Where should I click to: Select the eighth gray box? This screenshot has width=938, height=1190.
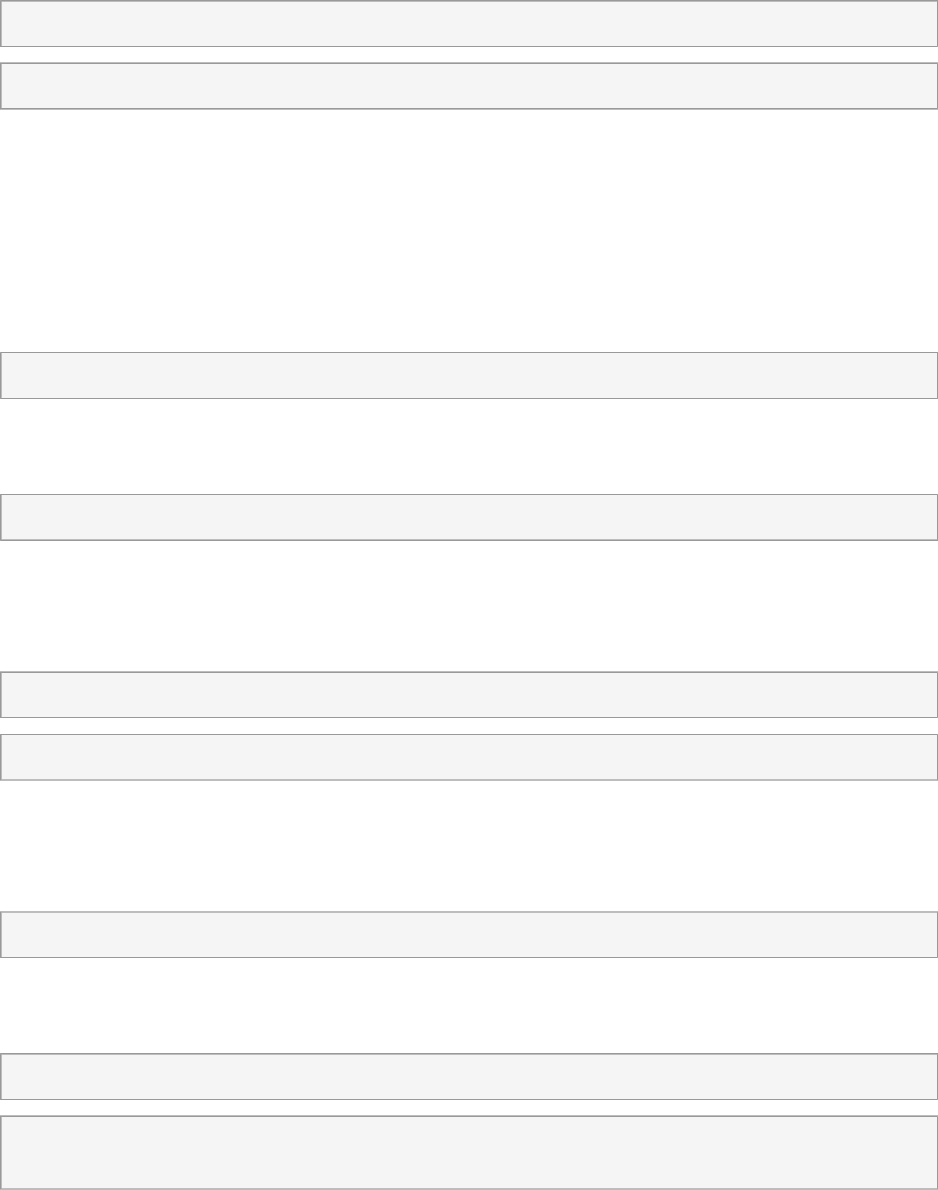click(x=469, y=1076)
